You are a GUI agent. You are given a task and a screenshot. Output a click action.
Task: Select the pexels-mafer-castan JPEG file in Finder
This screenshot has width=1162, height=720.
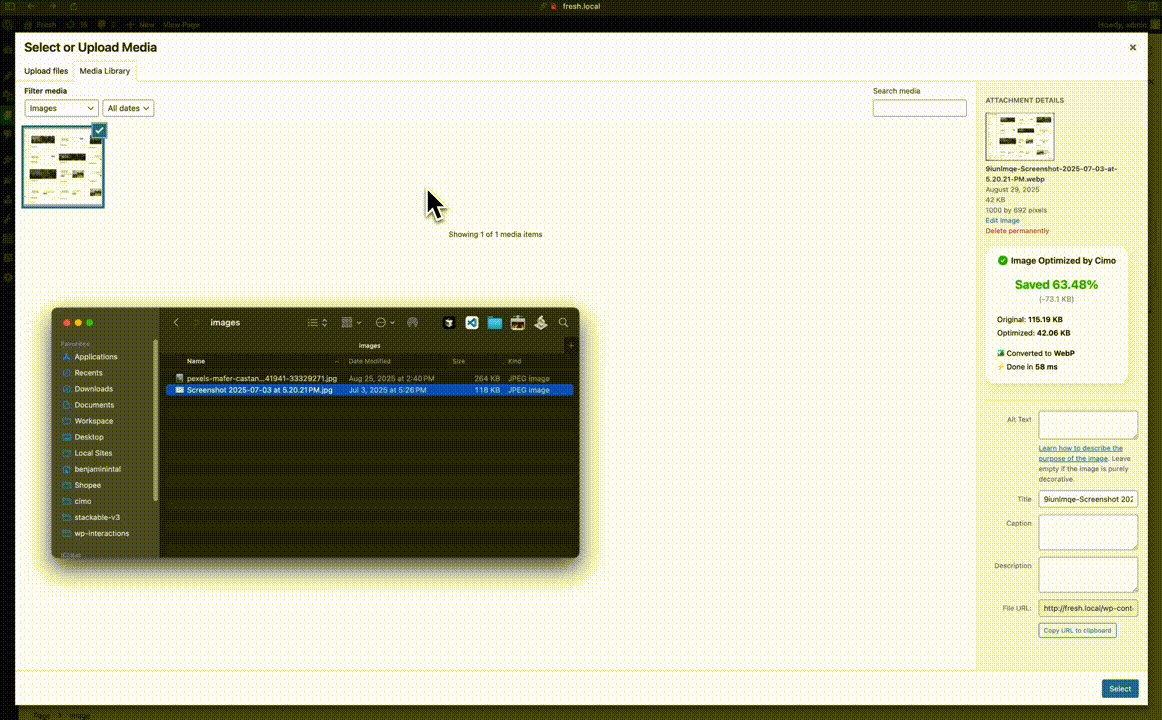[x=261, y=379]
